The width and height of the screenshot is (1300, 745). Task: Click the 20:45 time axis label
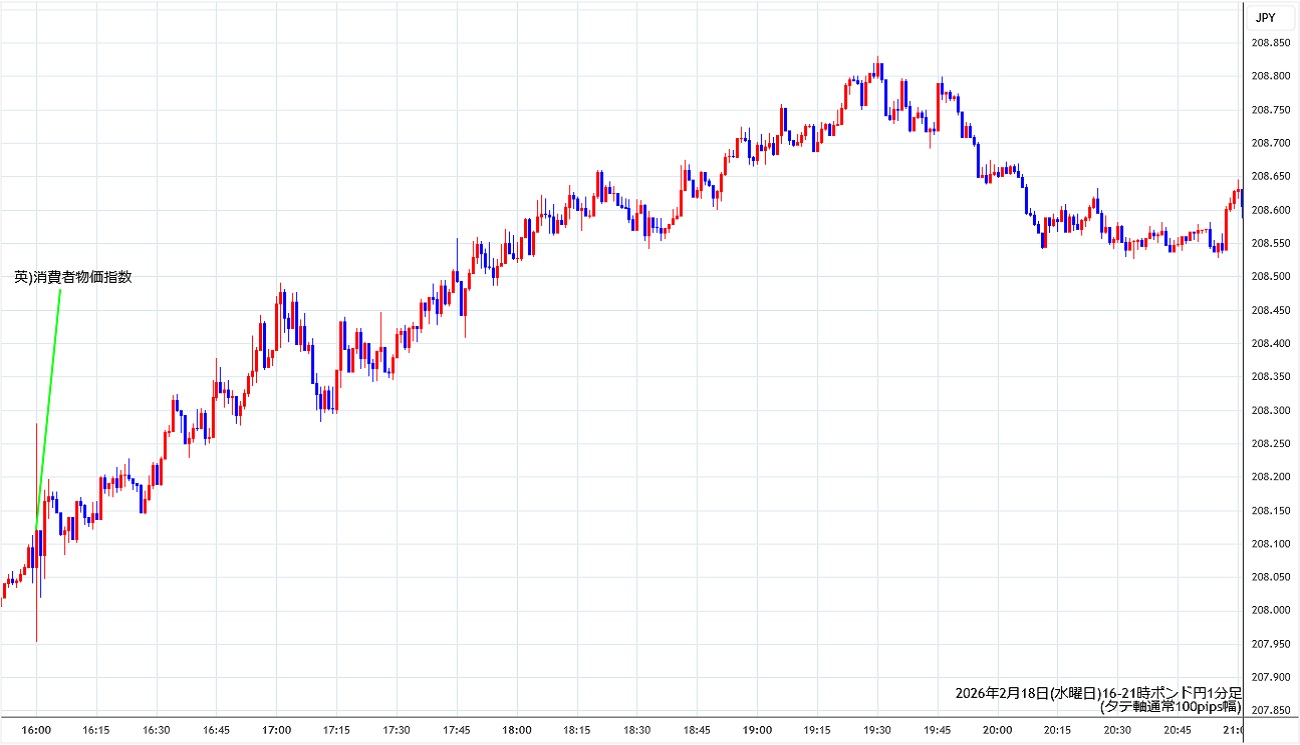(1179, 730)
